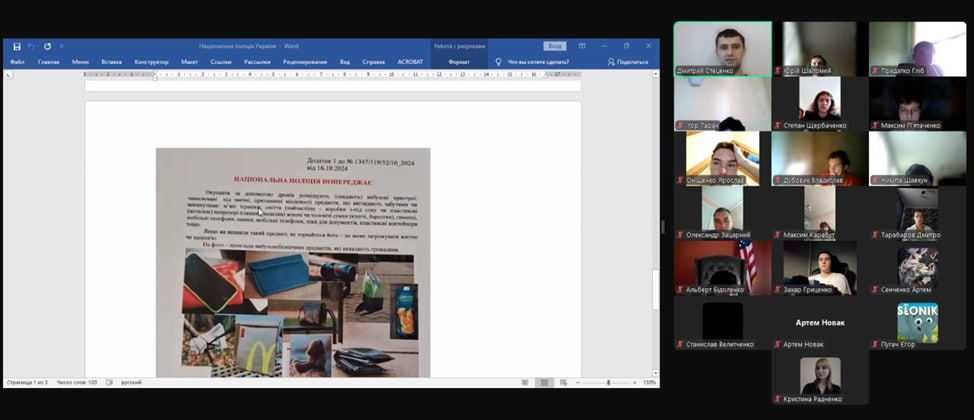Open Ribbon Display Options icon

(x=582, y=46)
